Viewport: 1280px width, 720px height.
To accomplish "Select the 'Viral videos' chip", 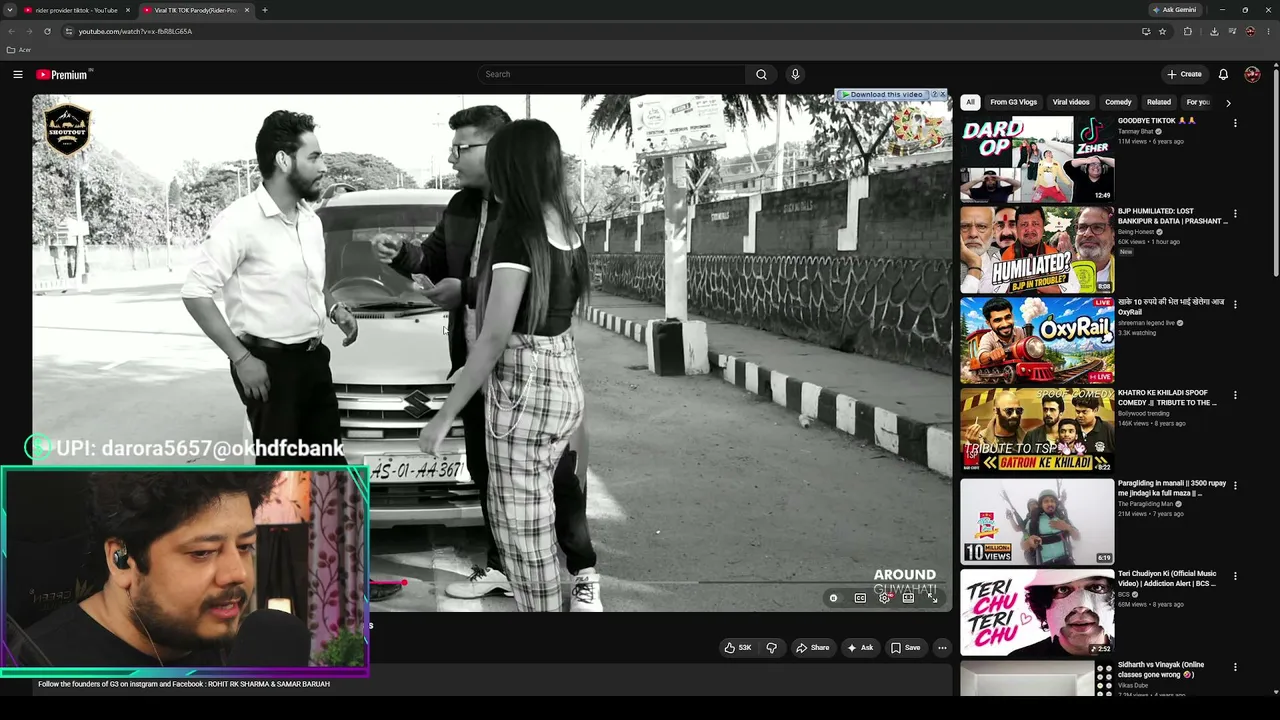I will point(1071,102).
